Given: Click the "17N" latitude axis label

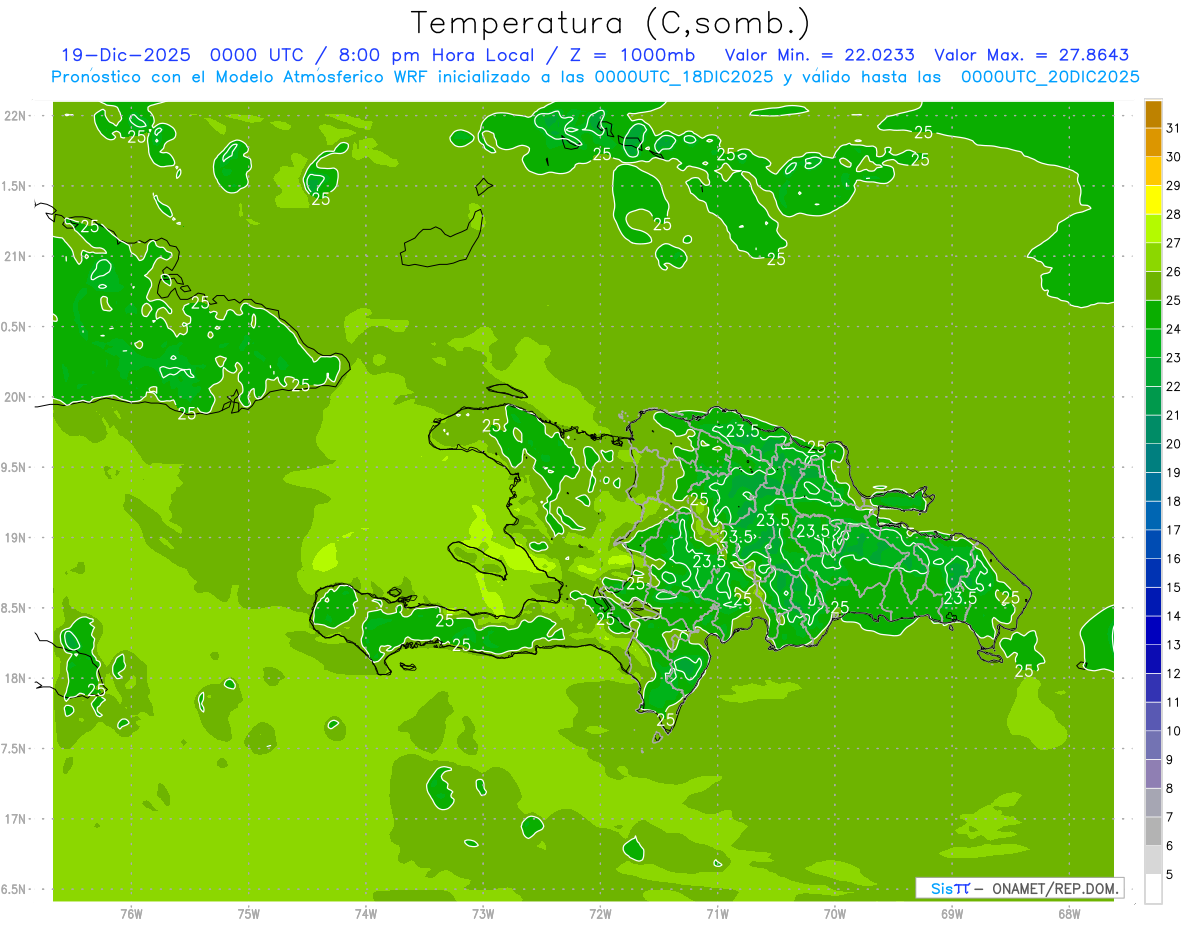Looking at the screenshot, I should pos(17,819).
